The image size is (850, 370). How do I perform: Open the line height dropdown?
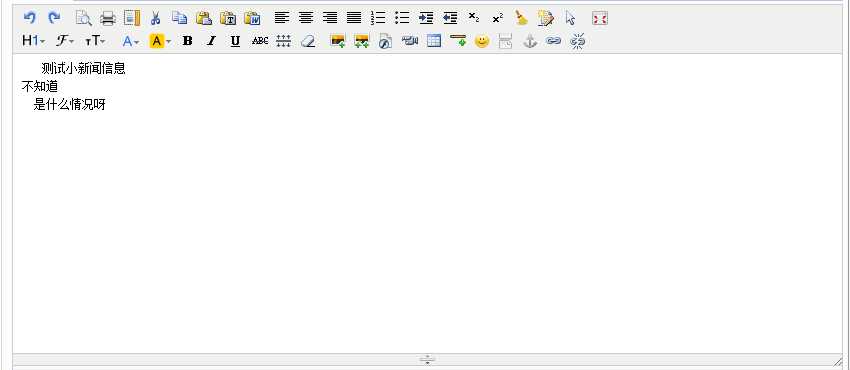pos(284,41)
